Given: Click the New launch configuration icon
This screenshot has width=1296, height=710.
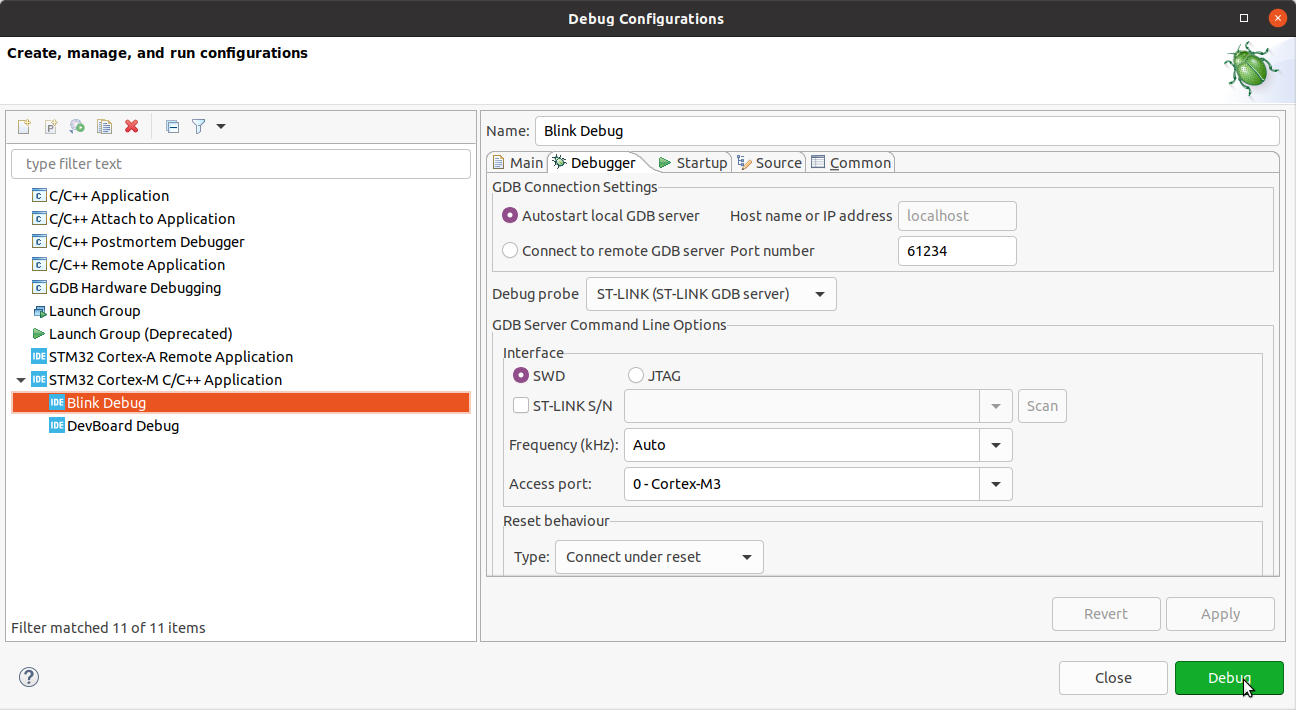Looking at the screenshot, I should click(x=24, y=126).
